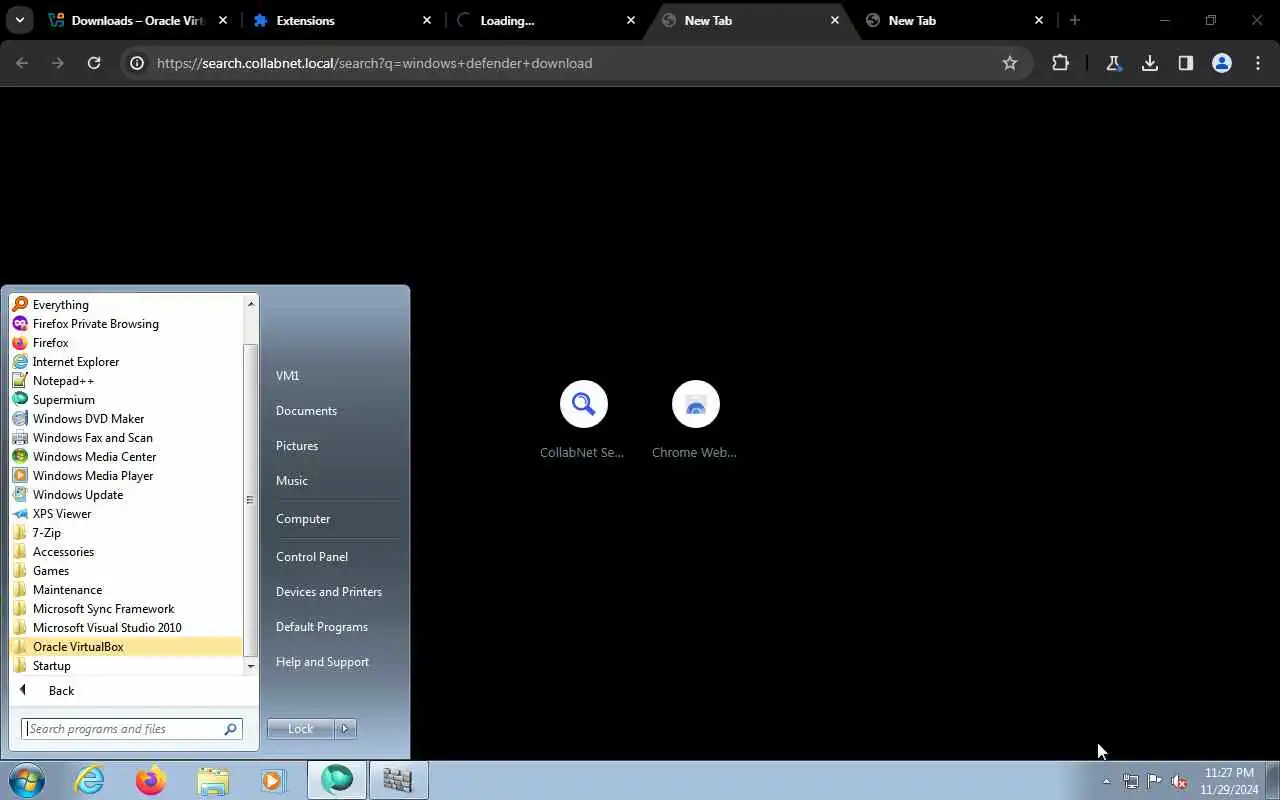1280x800 pixels.
Task: Switch to the Loading... tab
Action: (547, 20)
